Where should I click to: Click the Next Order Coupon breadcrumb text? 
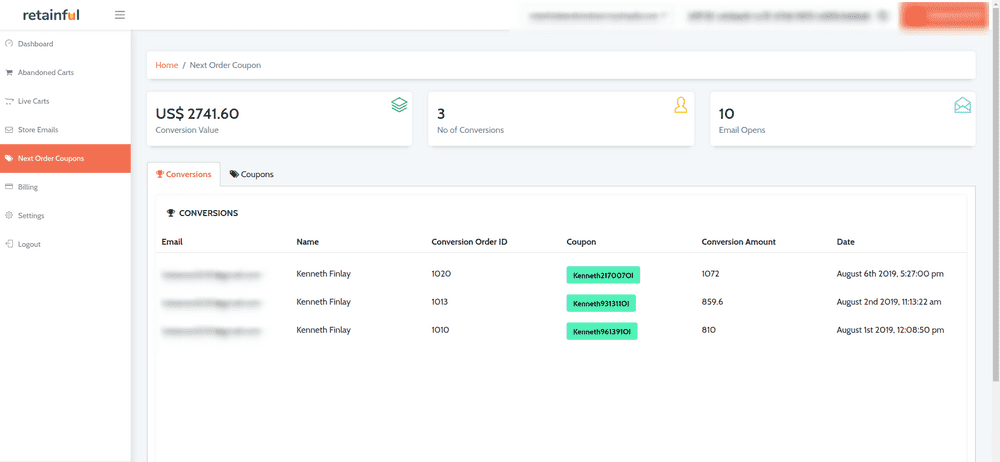[225, 65]
